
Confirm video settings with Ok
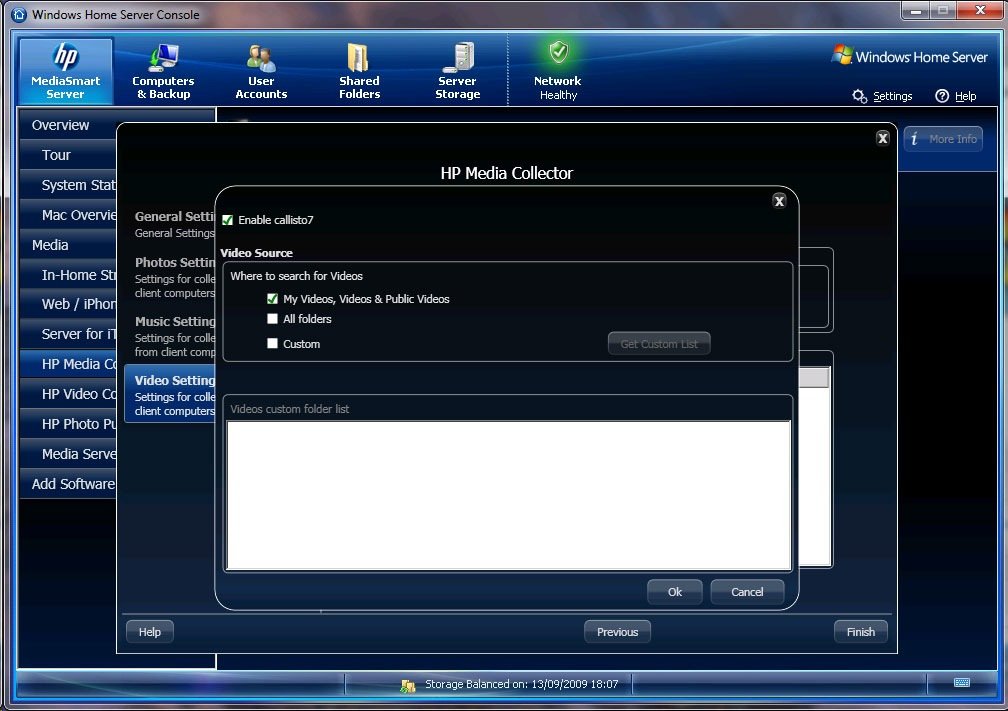(x=674, y=592)
